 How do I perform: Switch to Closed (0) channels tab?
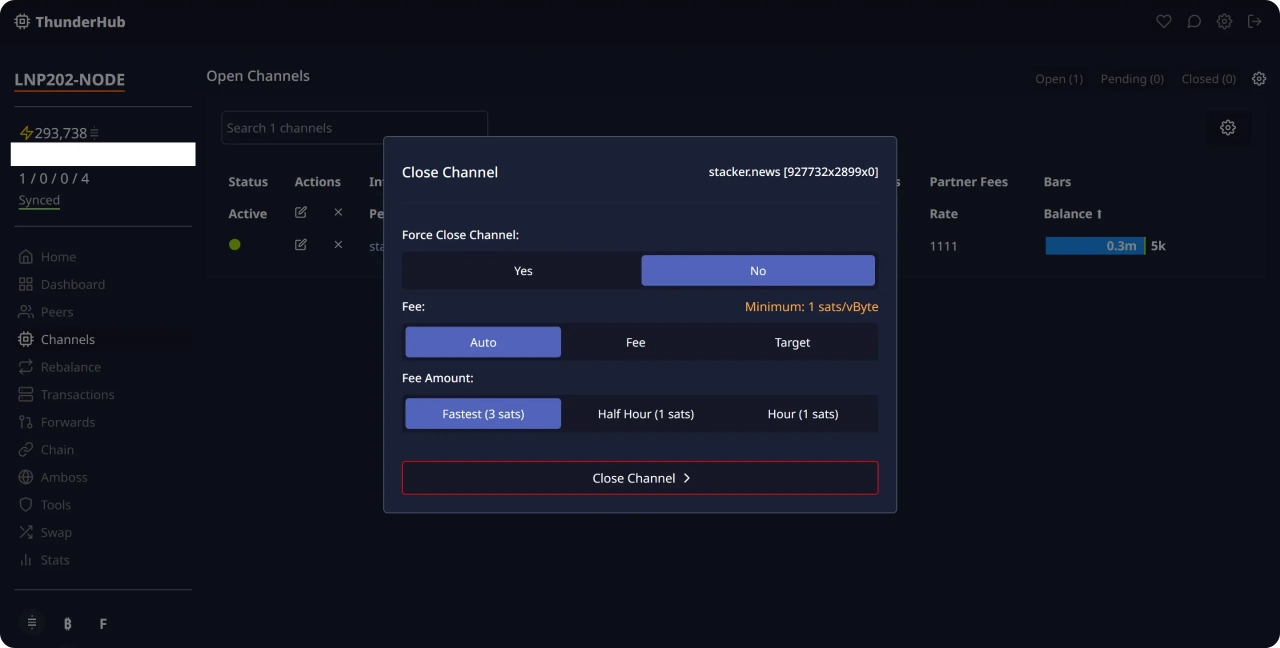point(1208,79)
